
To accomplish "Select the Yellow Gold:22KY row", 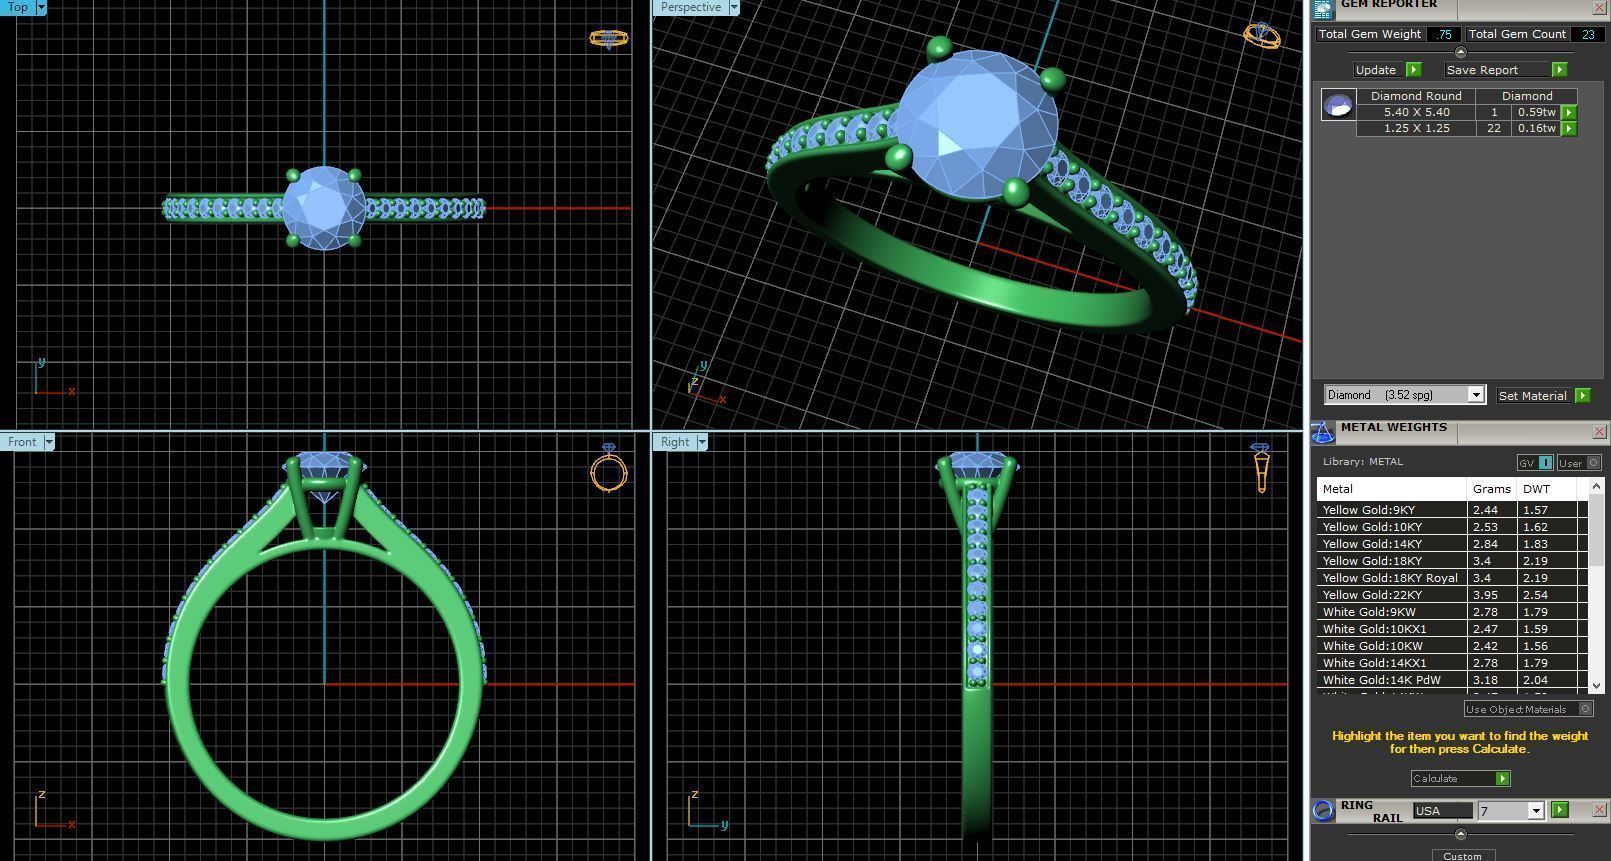I will pyautogui.click(x=1452, y=595).
